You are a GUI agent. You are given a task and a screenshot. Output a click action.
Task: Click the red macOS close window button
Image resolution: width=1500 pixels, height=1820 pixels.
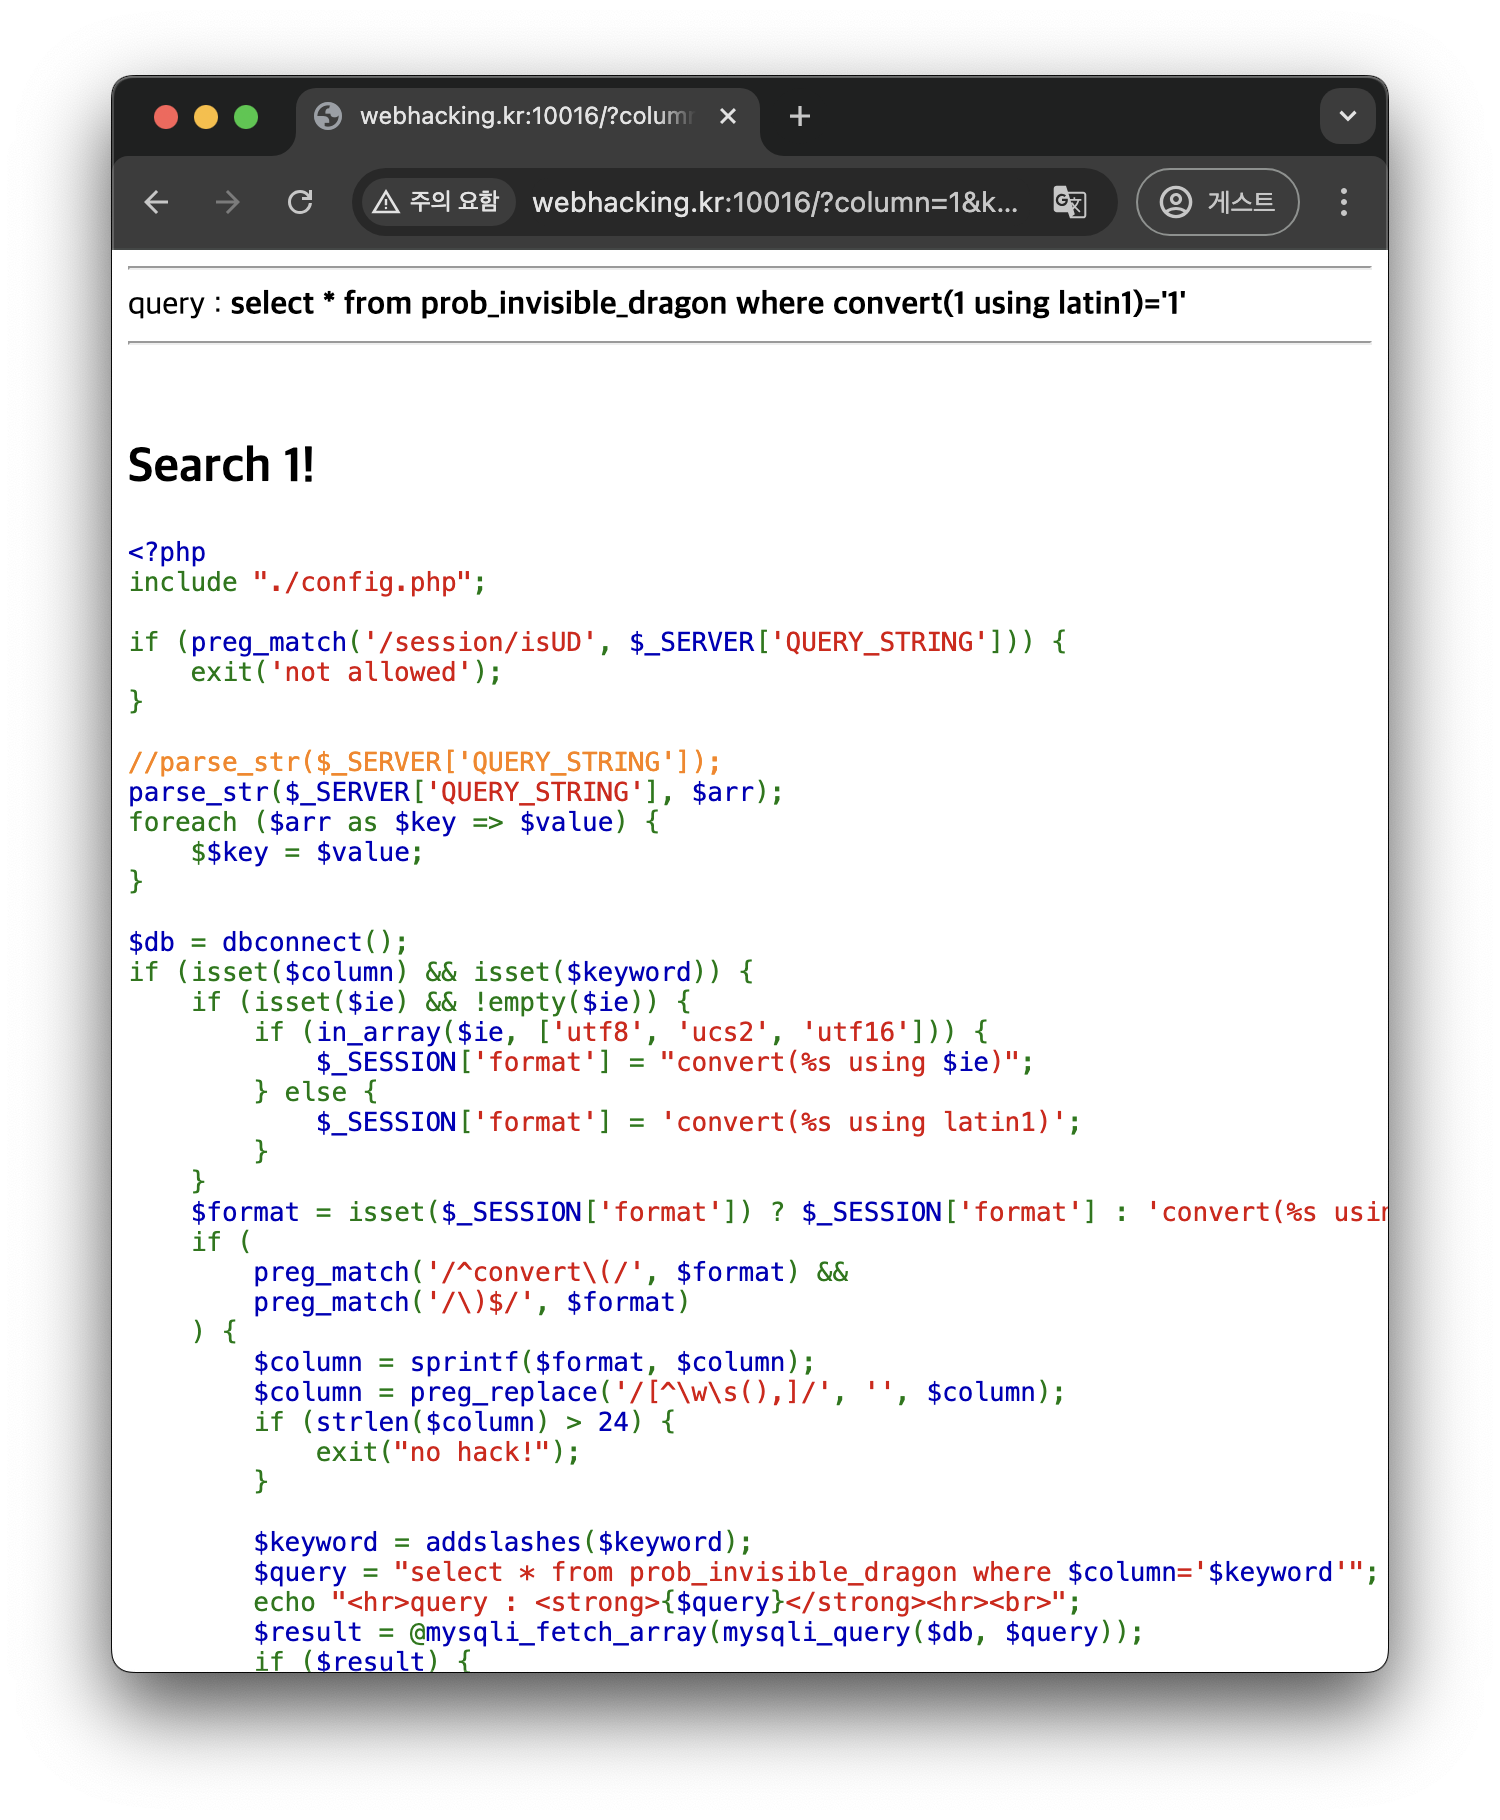pyautogui.click(x=166, y=117)
